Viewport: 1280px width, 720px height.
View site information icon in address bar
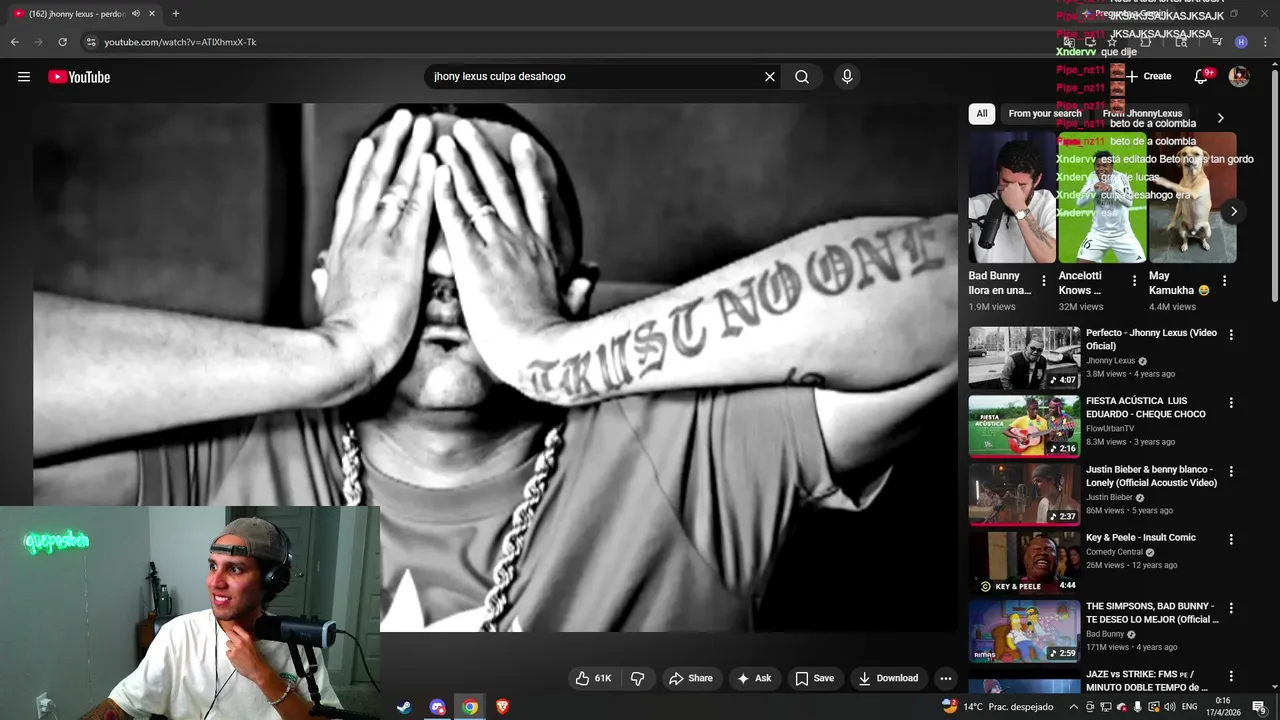pos(91,42)
